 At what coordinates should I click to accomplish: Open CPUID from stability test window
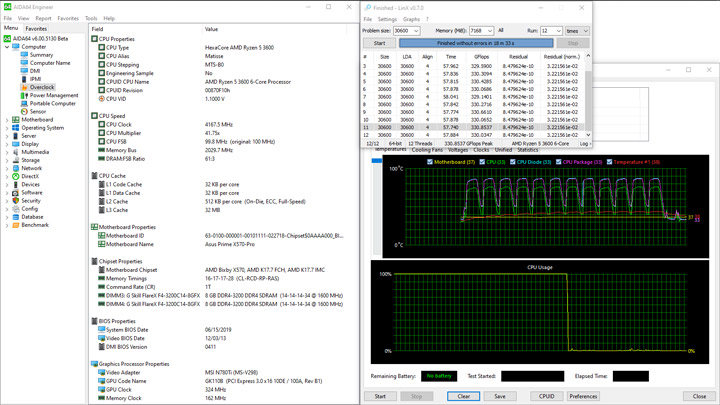tap(546, 396)
